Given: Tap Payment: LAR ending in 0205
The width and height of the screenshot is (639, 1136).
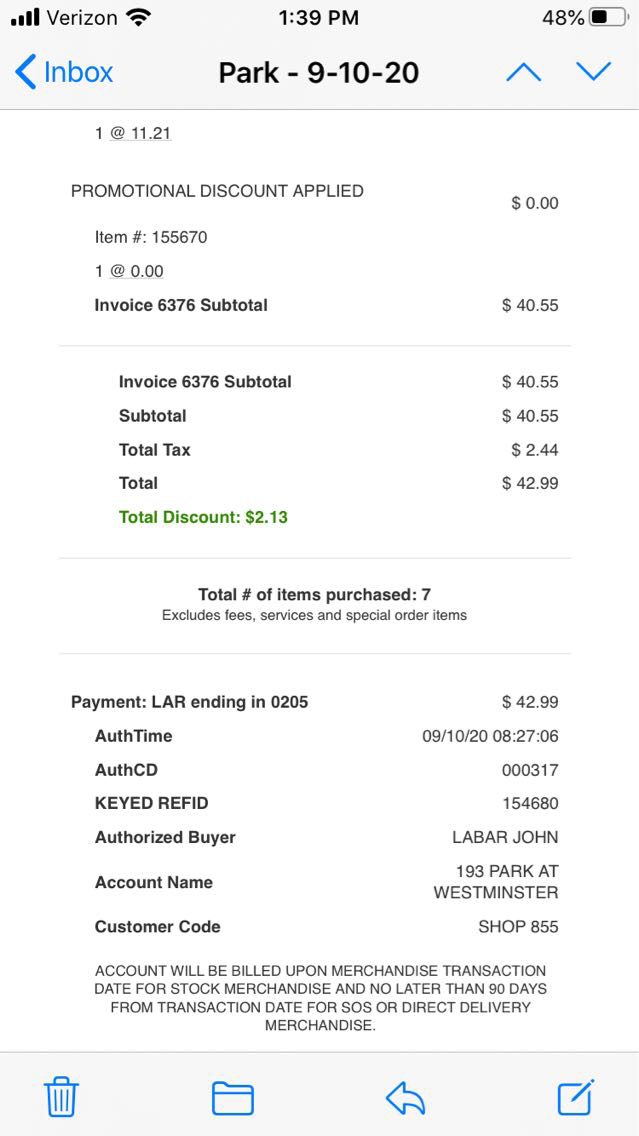Looking at the screenshot, I should pos(189,702).
